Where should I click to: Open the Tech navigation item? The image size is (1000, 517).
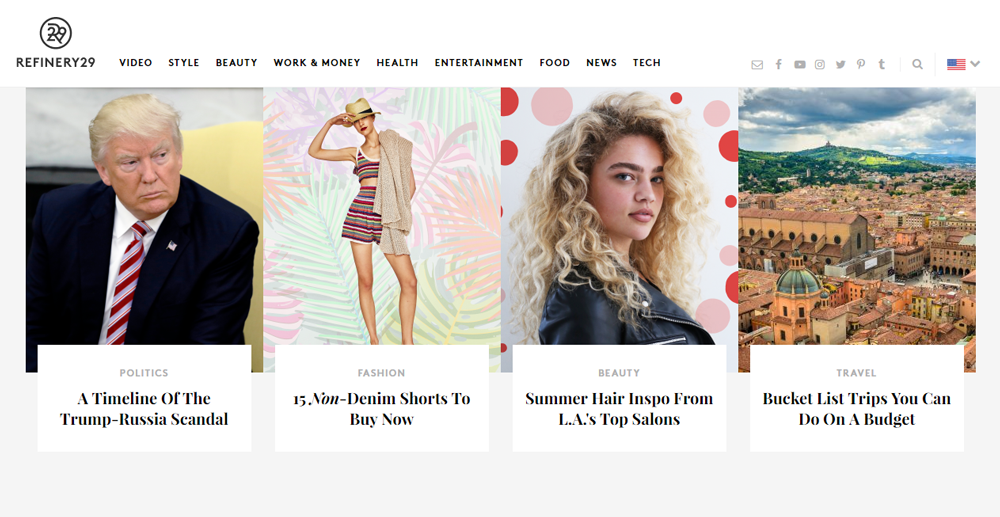coord(647,62)
